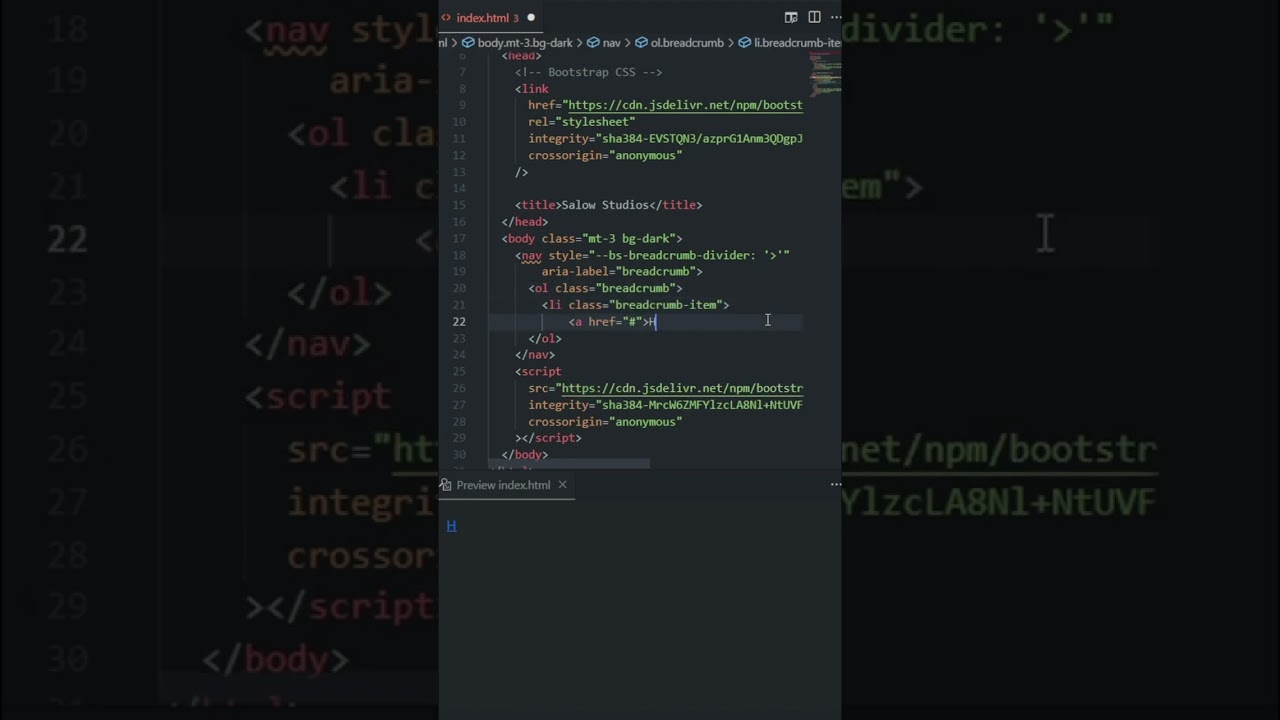1280x720 pixels.
Task: Open editor More Actions menu
Action: tap(835, 17)
